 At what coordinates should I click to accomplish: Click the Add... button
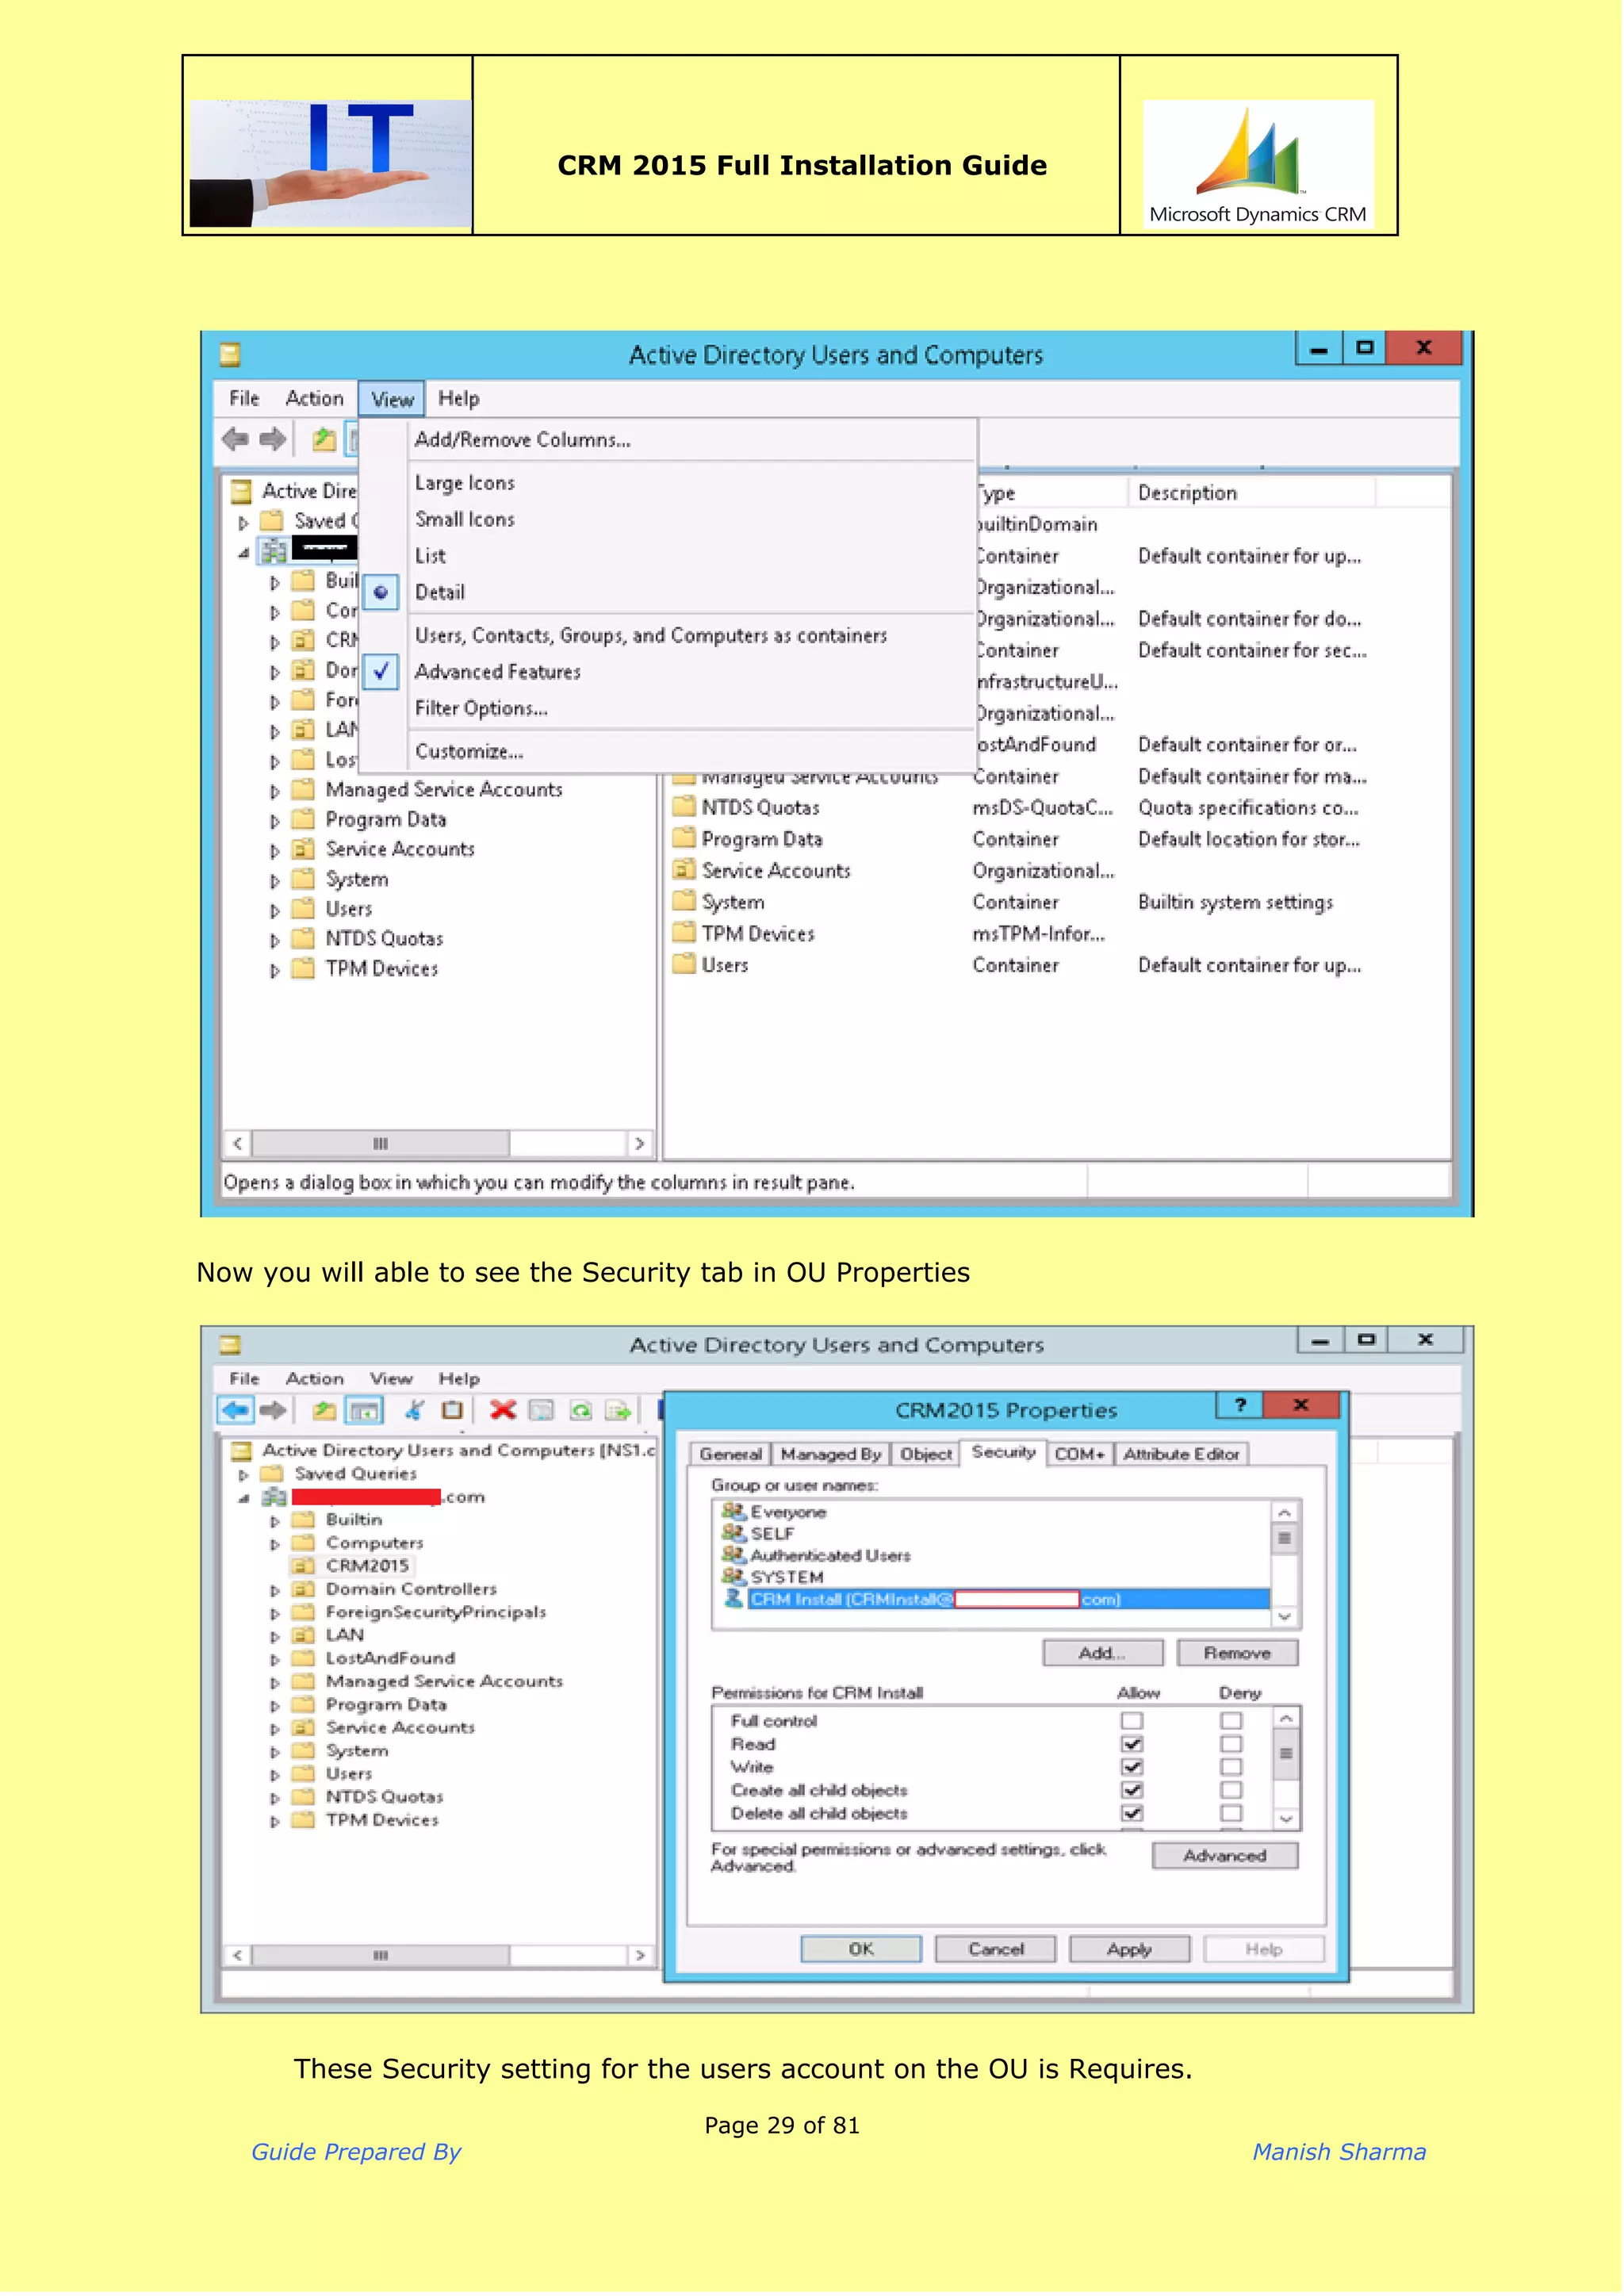(1103, 1653)
